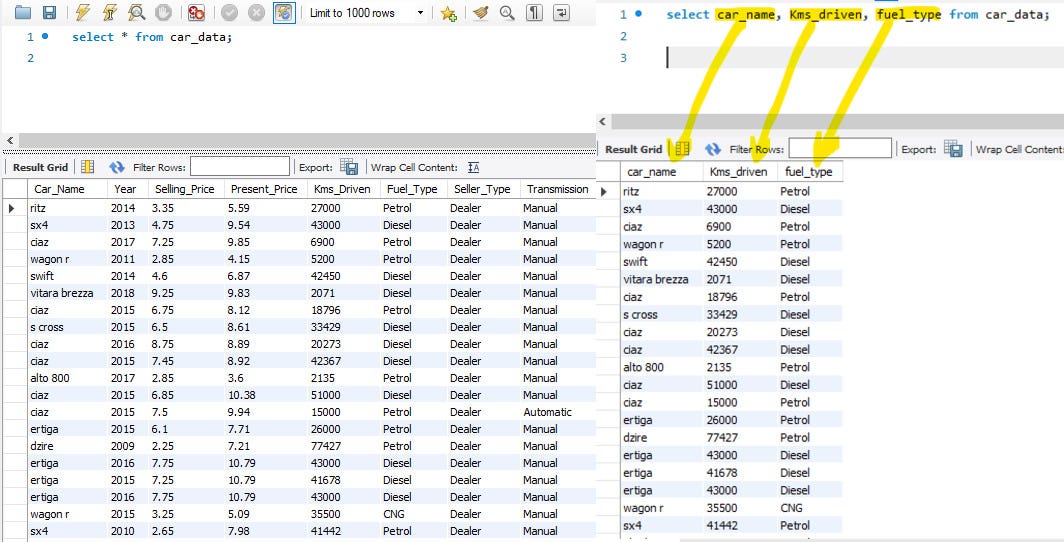Toggle the auto-commit mode button
Viewport: 1064px width, 542px height.
point(284,12)
